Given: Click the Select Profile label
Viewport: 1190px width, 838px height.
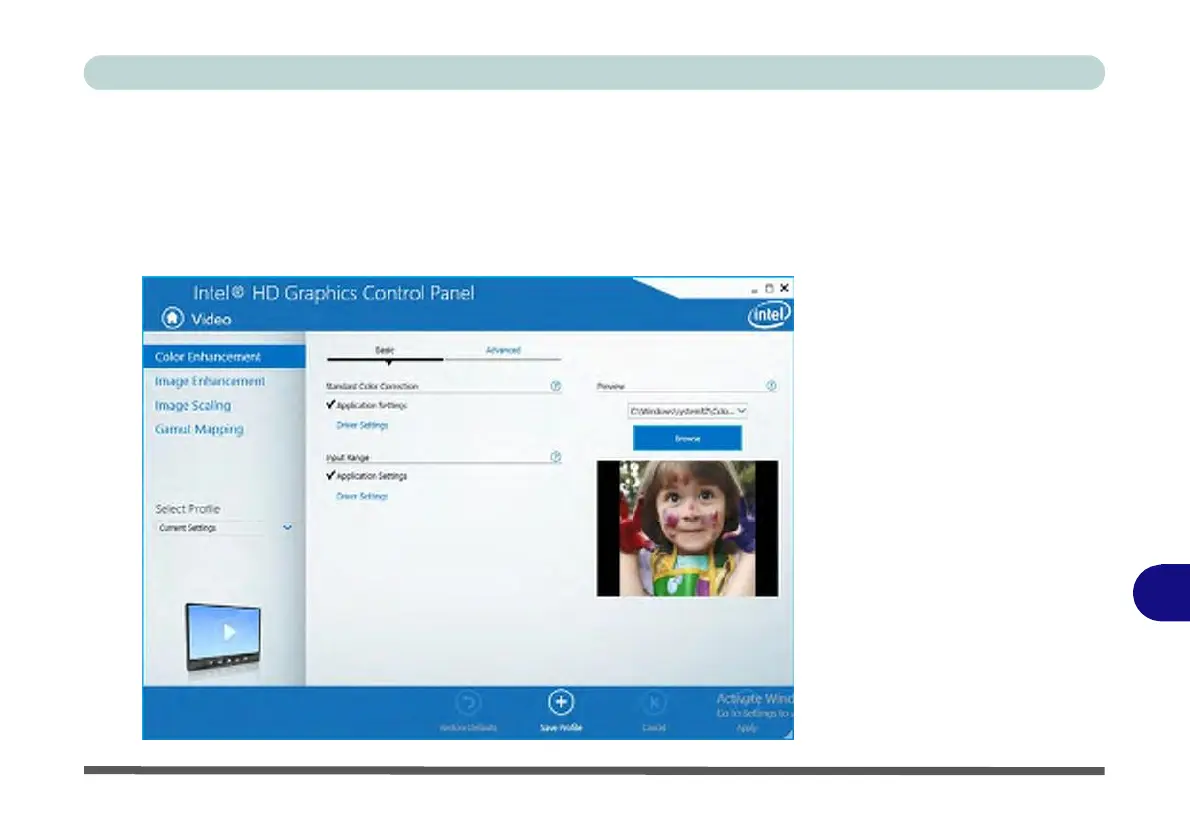Looking at the screenshot, I should (187, 509).
